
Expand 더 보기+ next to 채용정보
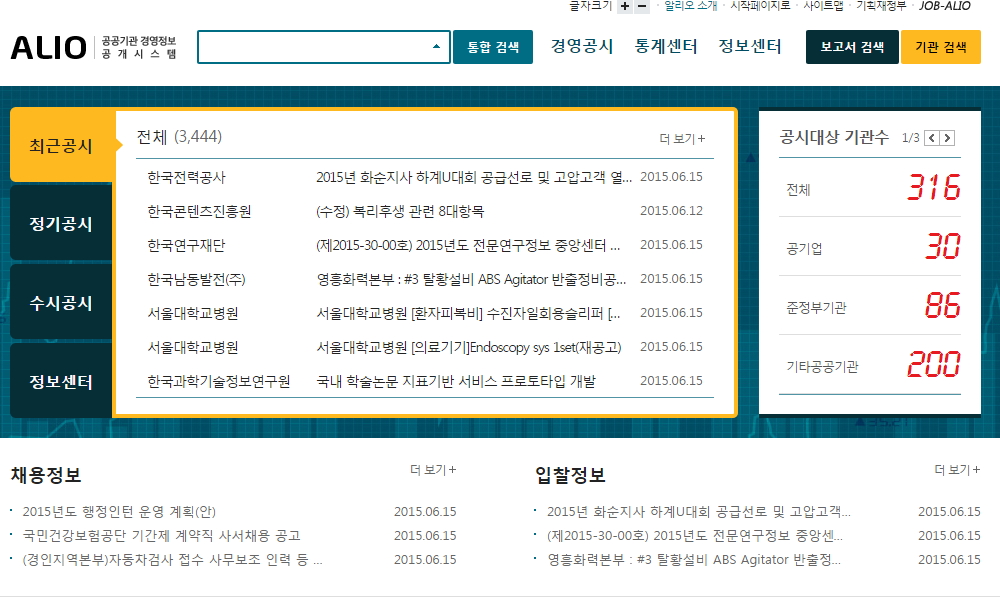432,470
